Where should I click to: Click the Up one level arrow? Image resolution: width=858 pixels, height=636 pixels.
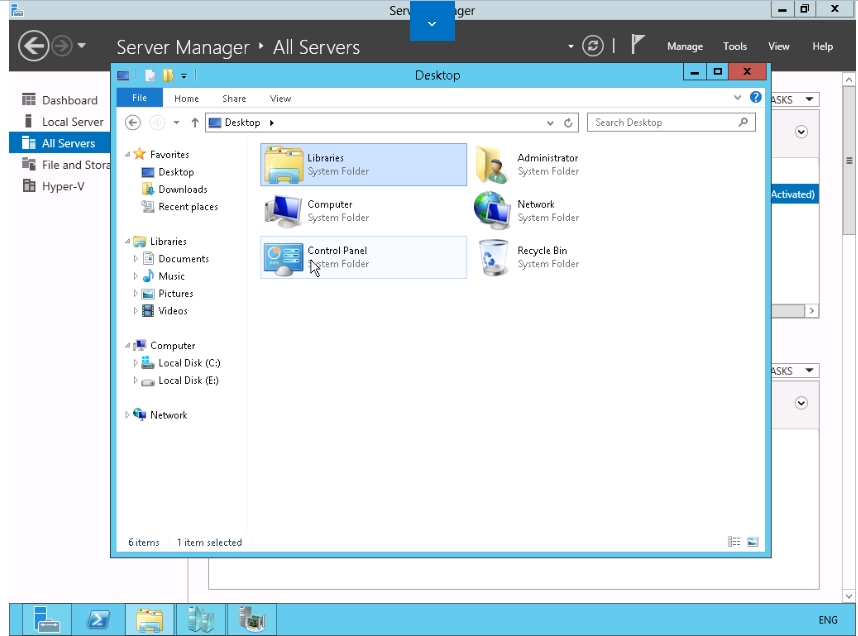click(x=195, y=123)
